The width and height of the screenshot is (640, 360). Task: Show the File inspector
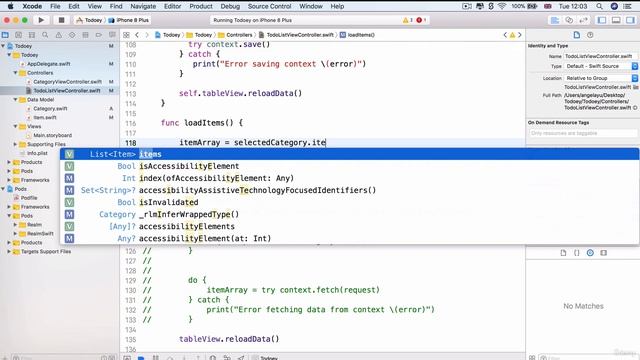pyautogui.click(x=577, y=35)
